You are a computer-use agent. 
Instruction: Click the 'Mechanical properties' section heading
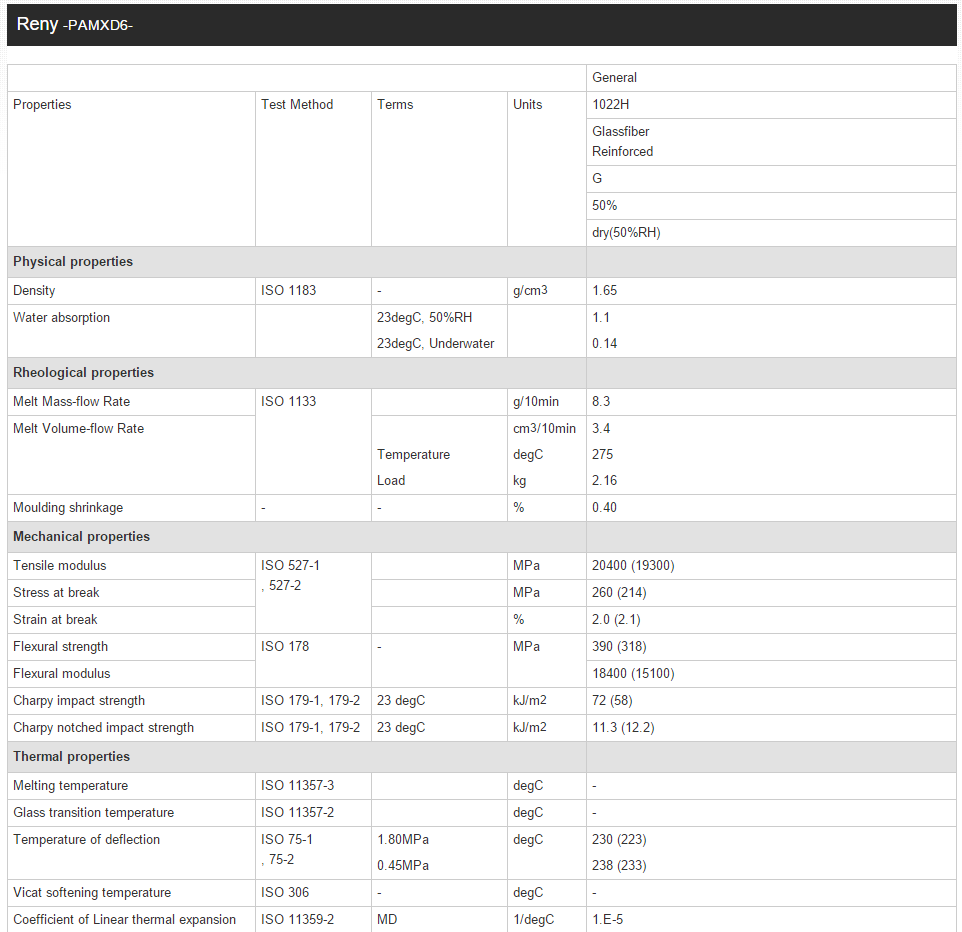(x=81, y=537)
